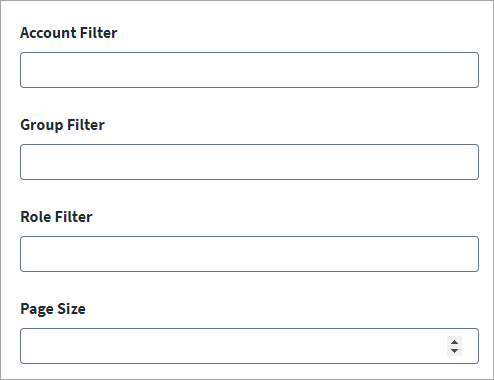
Task: Place cursor in the input below Page Size
Action: click(249, 346)
